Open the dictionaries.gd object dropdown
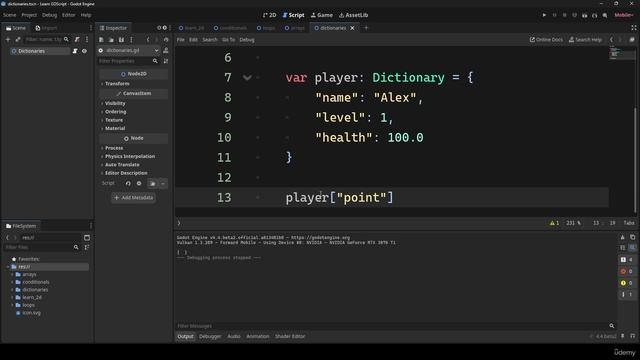Screen dimensions: 640x360 (129, 50)
